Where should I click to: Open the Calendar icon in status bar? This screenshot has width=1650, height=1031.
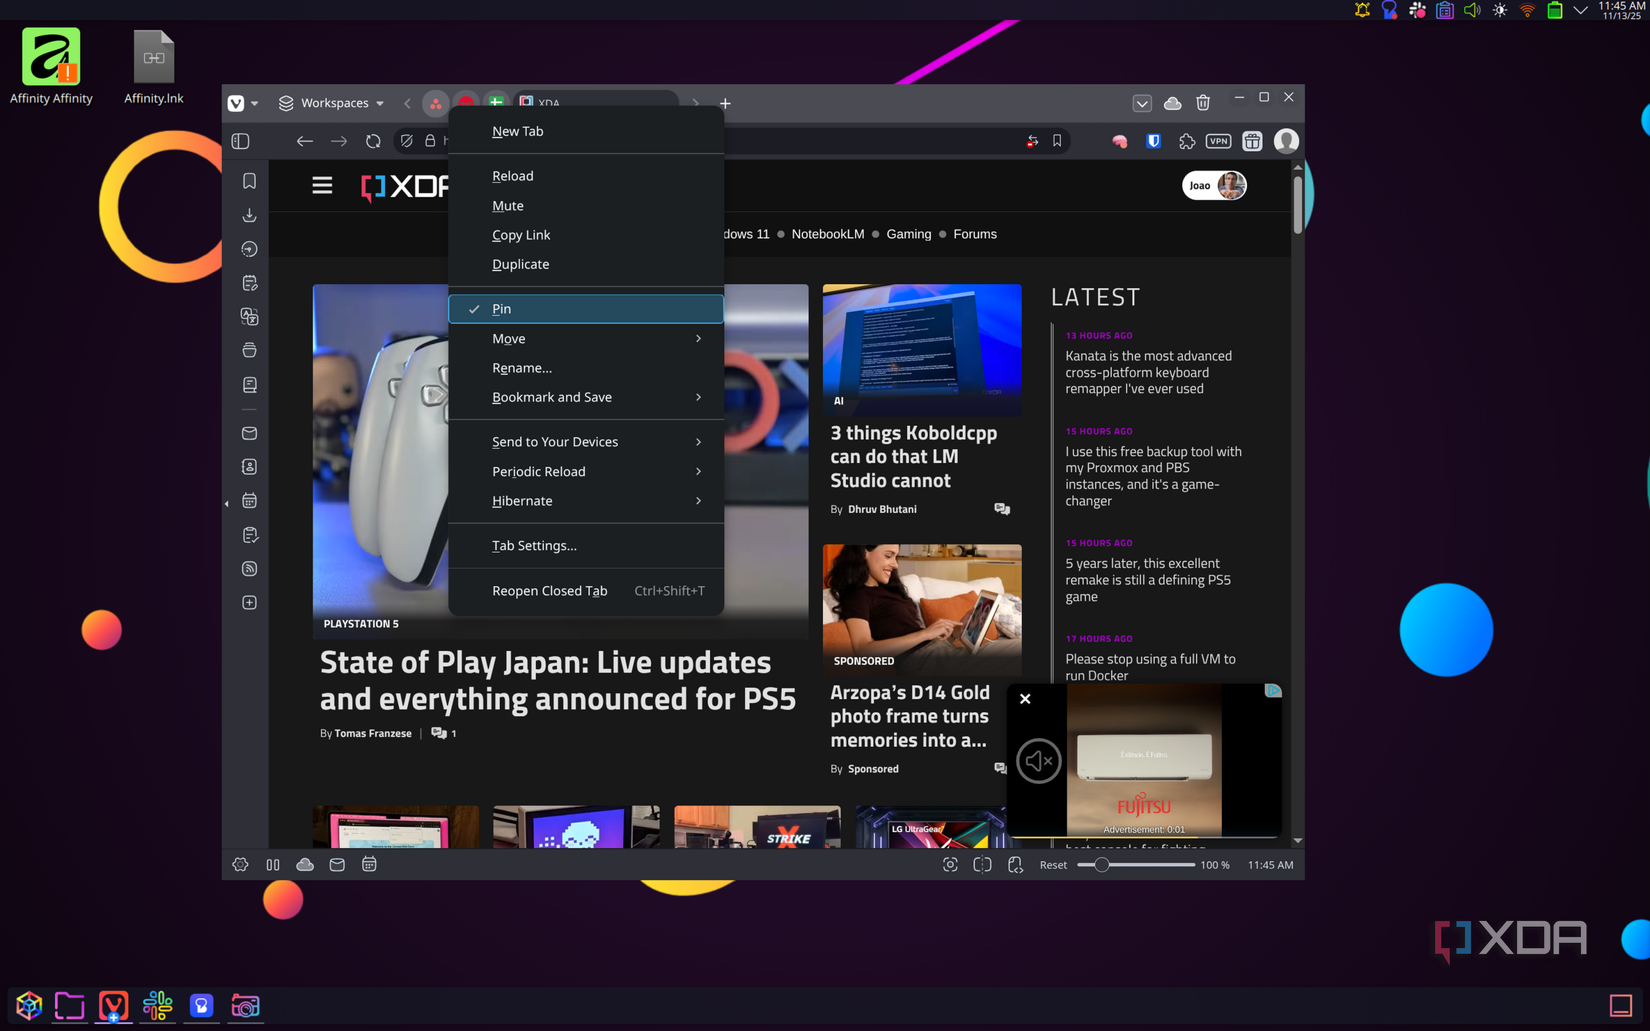point(369,864)
